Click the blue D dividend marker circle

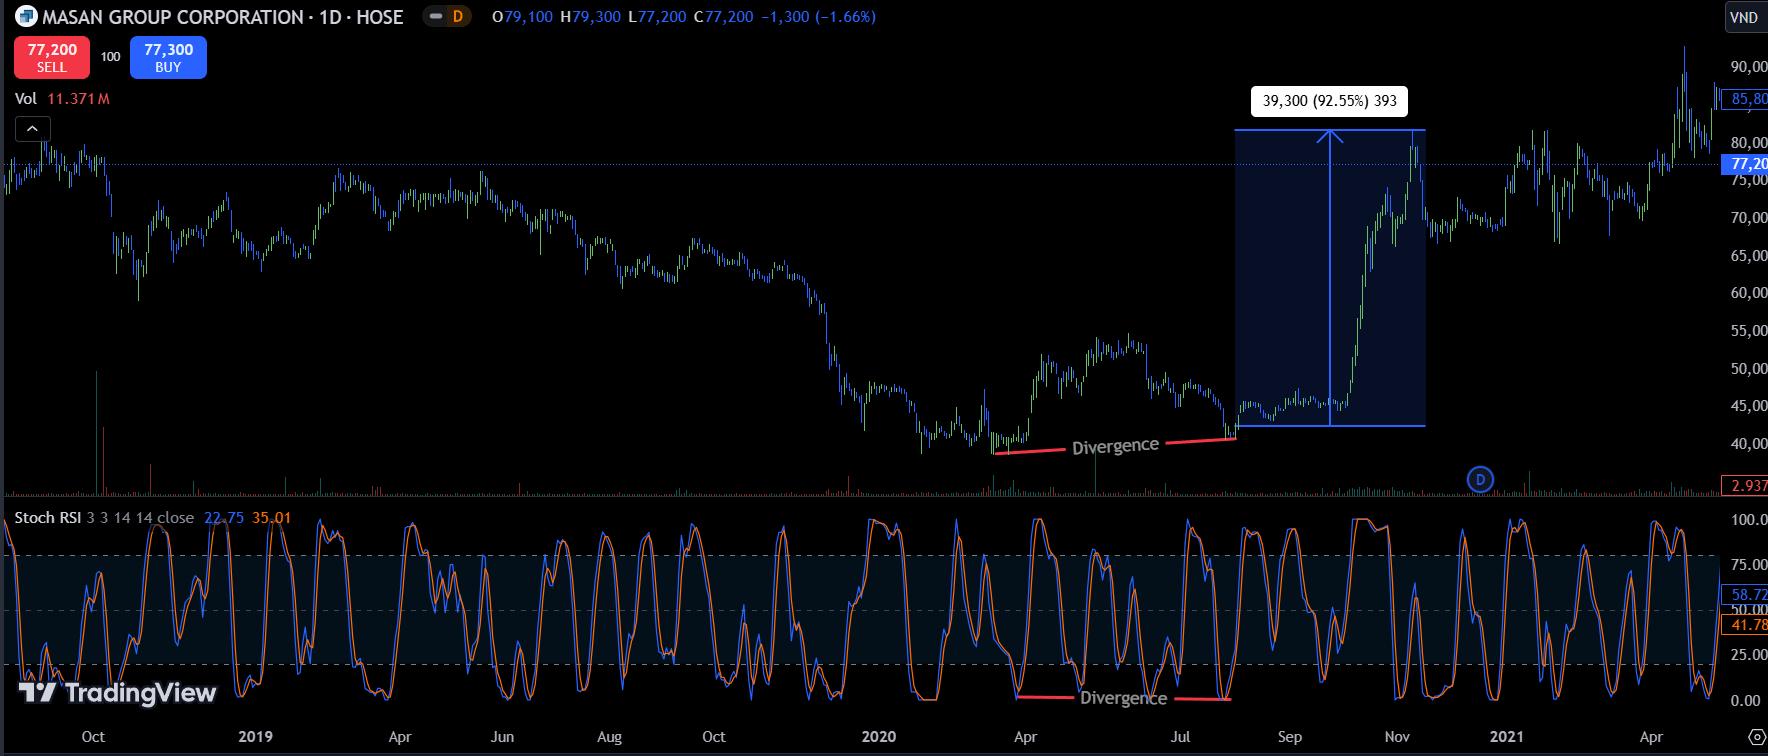[x=1480, y=480]
